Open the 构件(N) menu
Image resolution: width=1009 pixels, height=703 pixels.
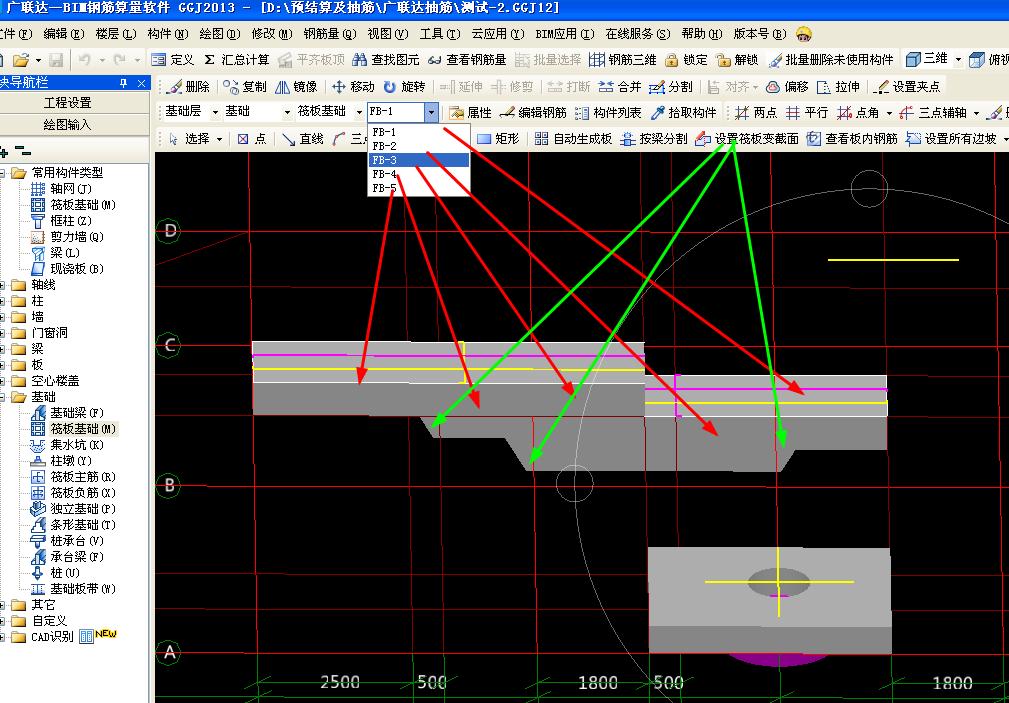tap(168, 34)
